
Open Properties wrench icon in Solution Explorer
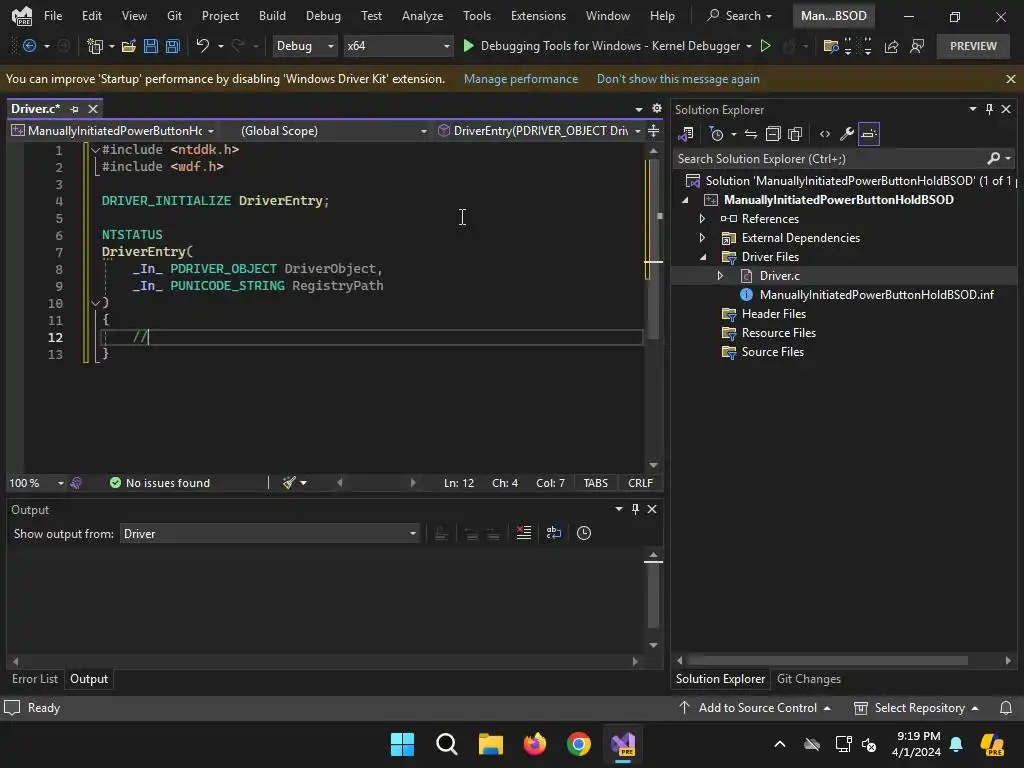coord(846,134)
